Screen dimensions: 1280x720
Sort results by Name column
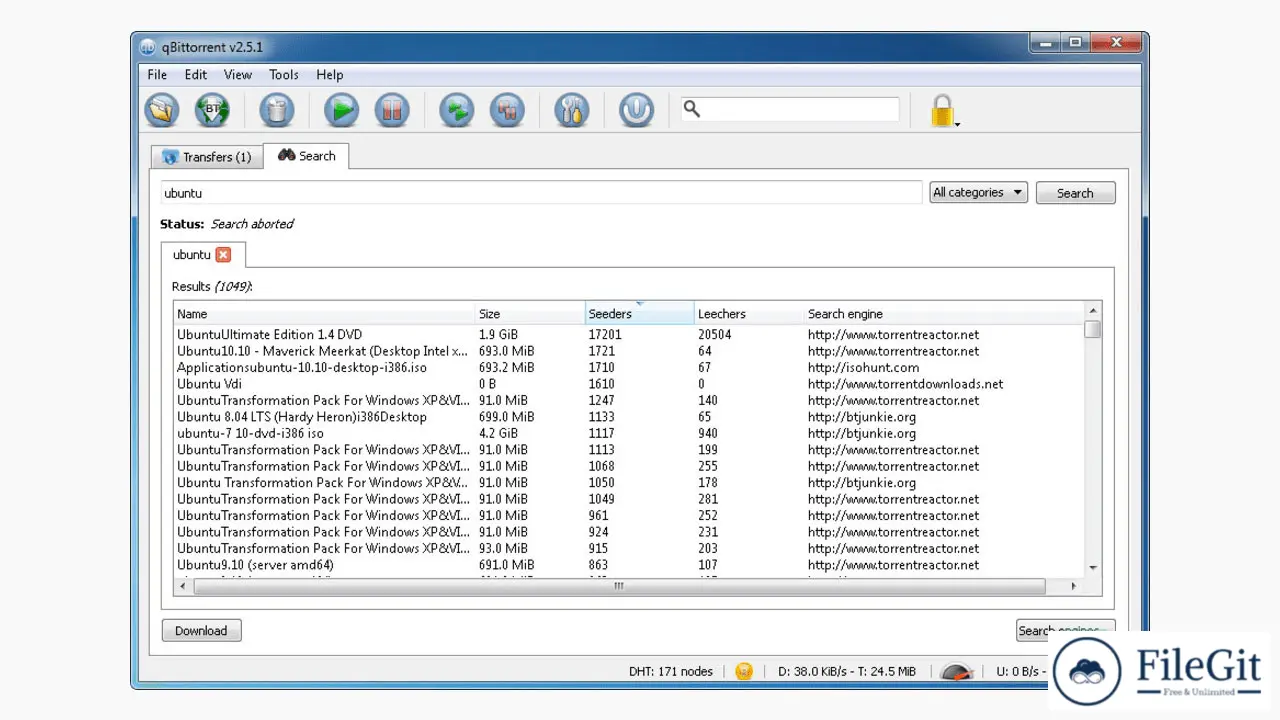point(324,314)
